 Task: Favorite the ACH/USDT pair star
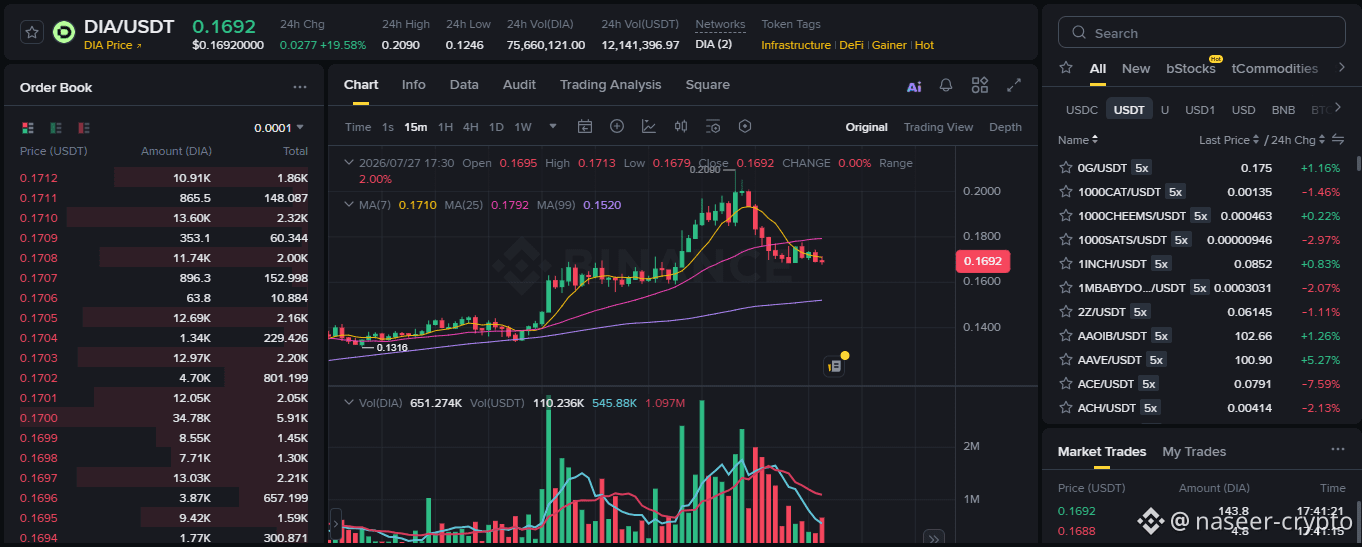click(x=1066, y=408)
